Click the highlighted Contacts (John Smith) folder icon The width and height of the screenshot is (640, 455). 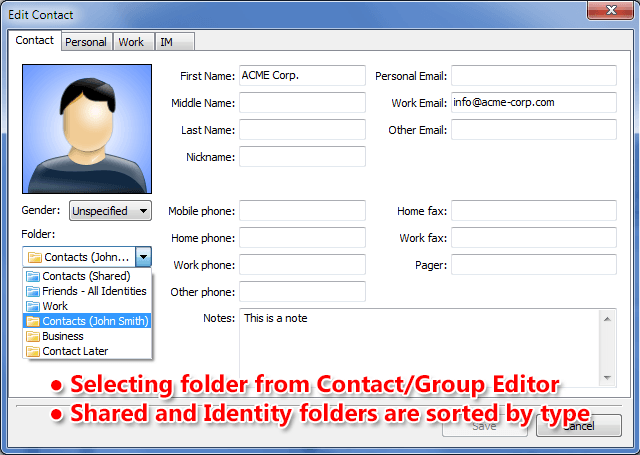pos(33,321)
